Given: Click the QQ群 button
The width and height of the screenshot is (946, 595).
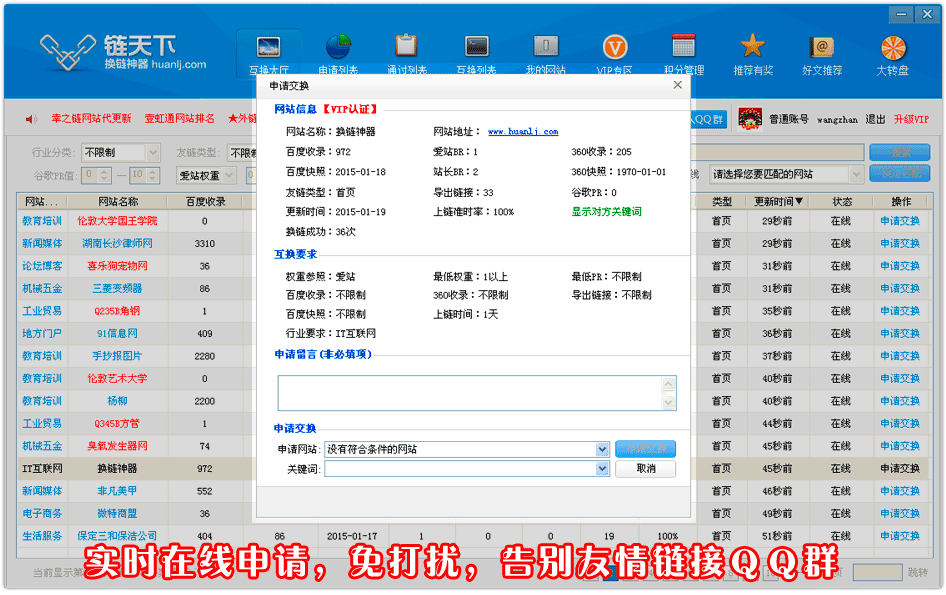Looking at the screenshot, I should (x=707, y=119).
